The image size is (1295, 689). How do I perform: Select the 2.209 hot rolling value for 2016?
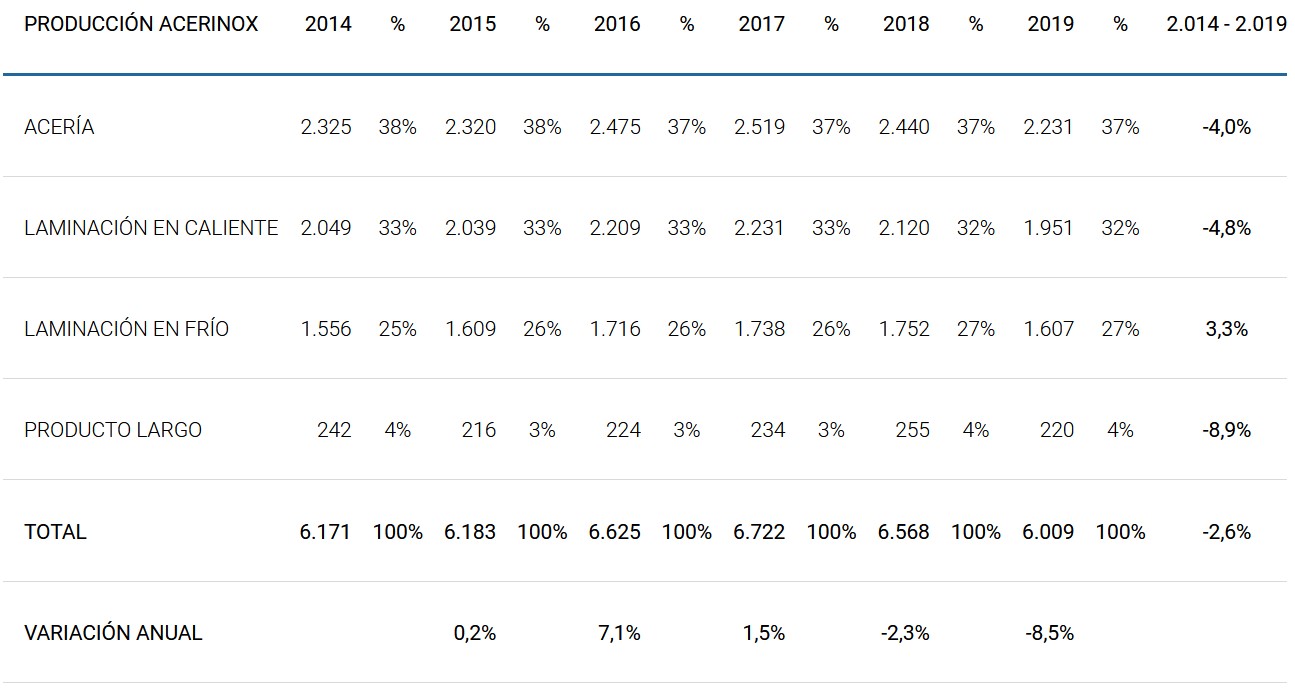[615, 228]
